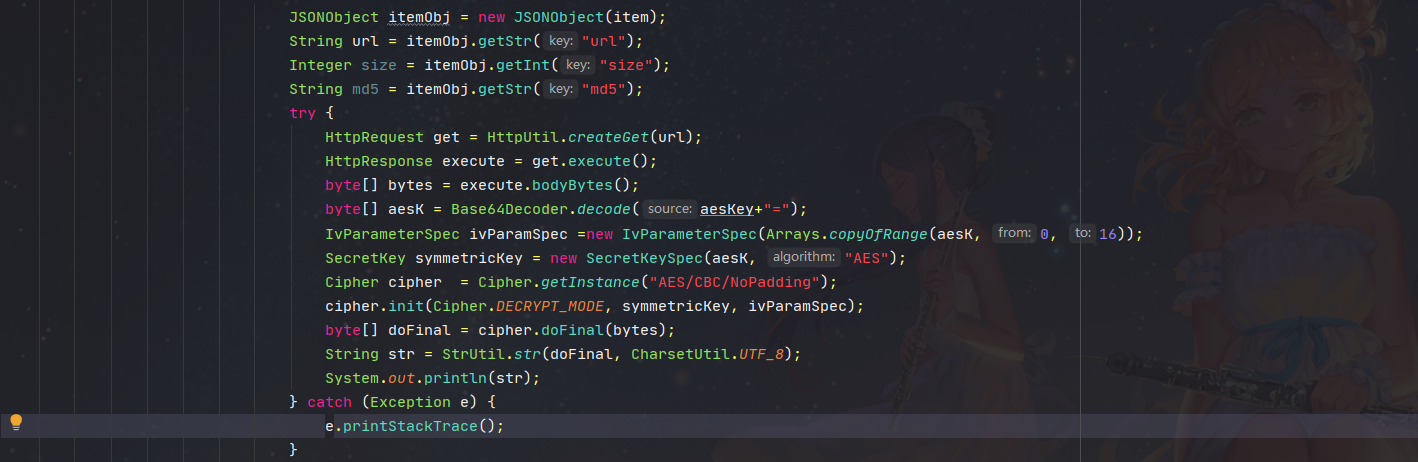Image resolution: width=1418 pixels, height=462 pixels.
Task: Click the 'UTF_8' constant
Action: pyautogui.click(x=761, y=353)
